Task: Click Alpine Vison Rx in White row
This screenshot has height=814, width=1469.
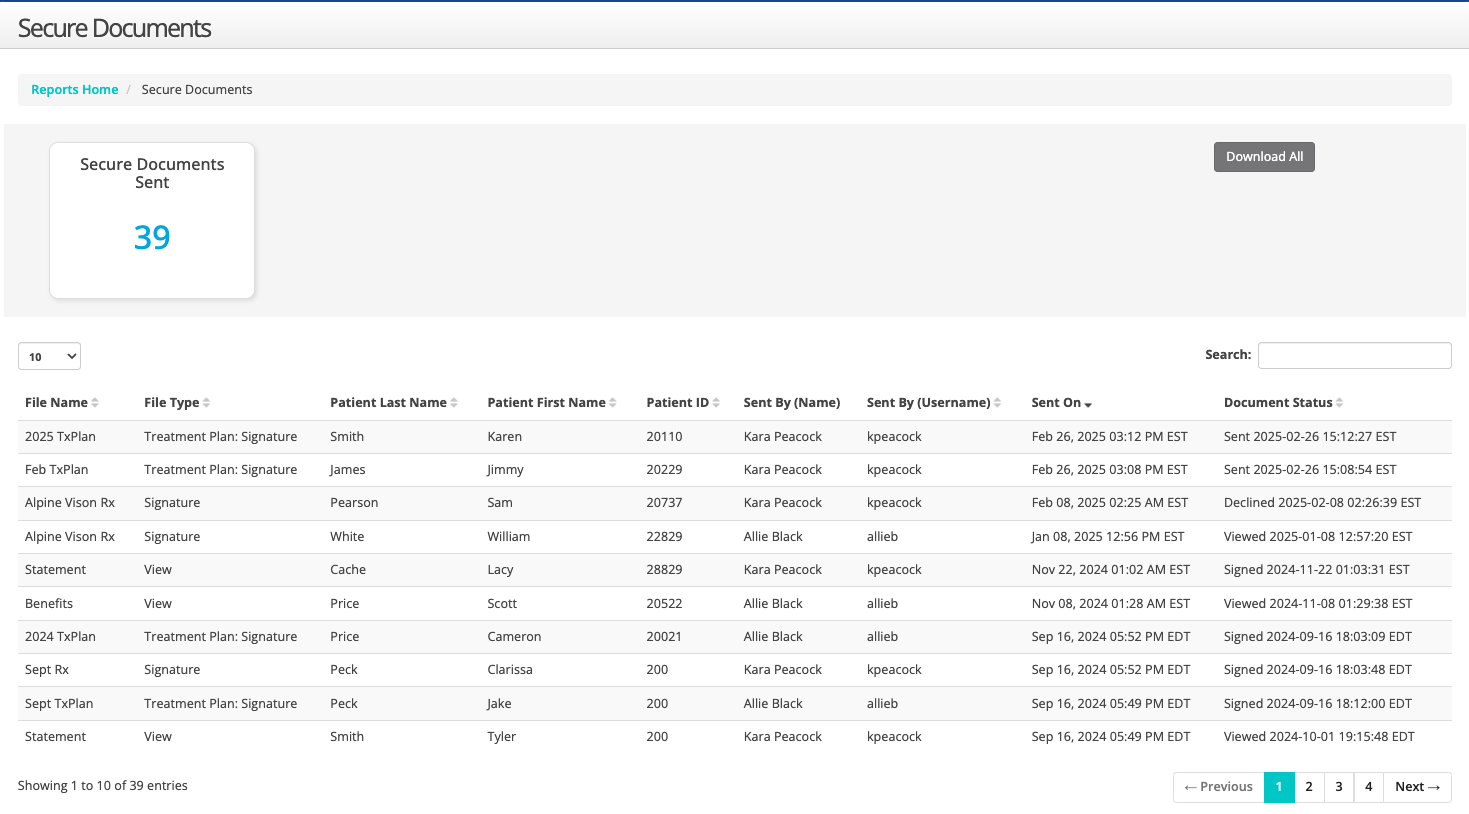Action: click(70, 537)
